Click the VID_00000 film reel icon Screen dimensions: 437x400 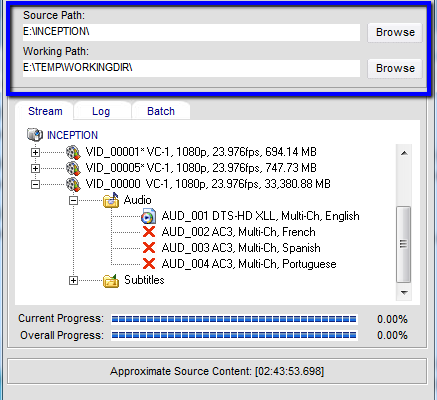(73, 184)
